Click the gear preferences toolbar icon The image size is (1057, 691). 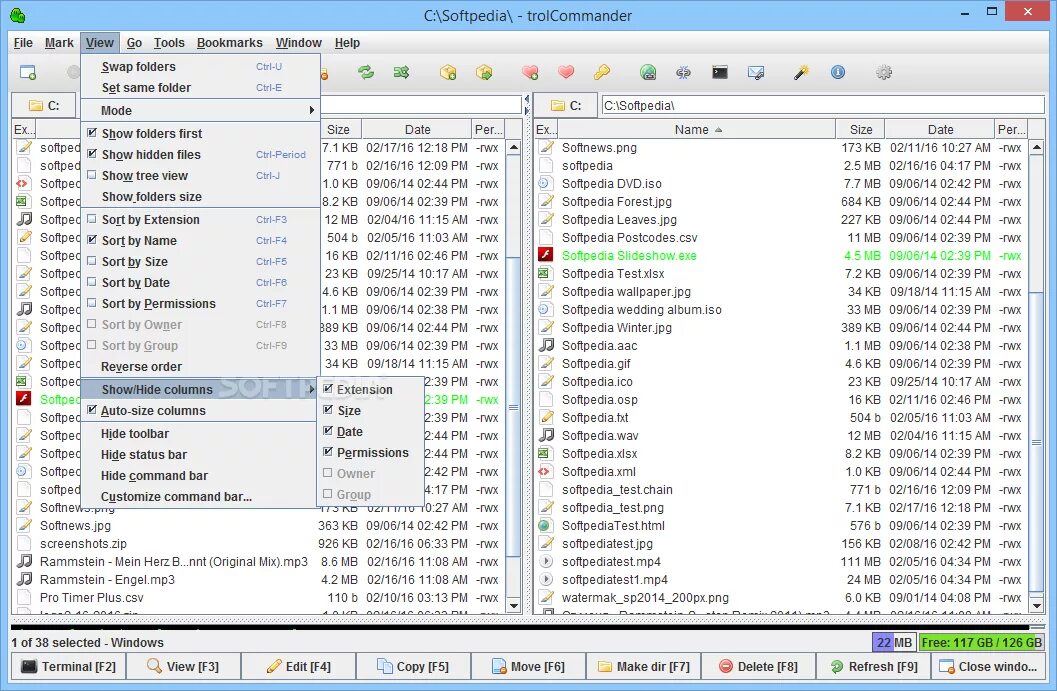884,72
